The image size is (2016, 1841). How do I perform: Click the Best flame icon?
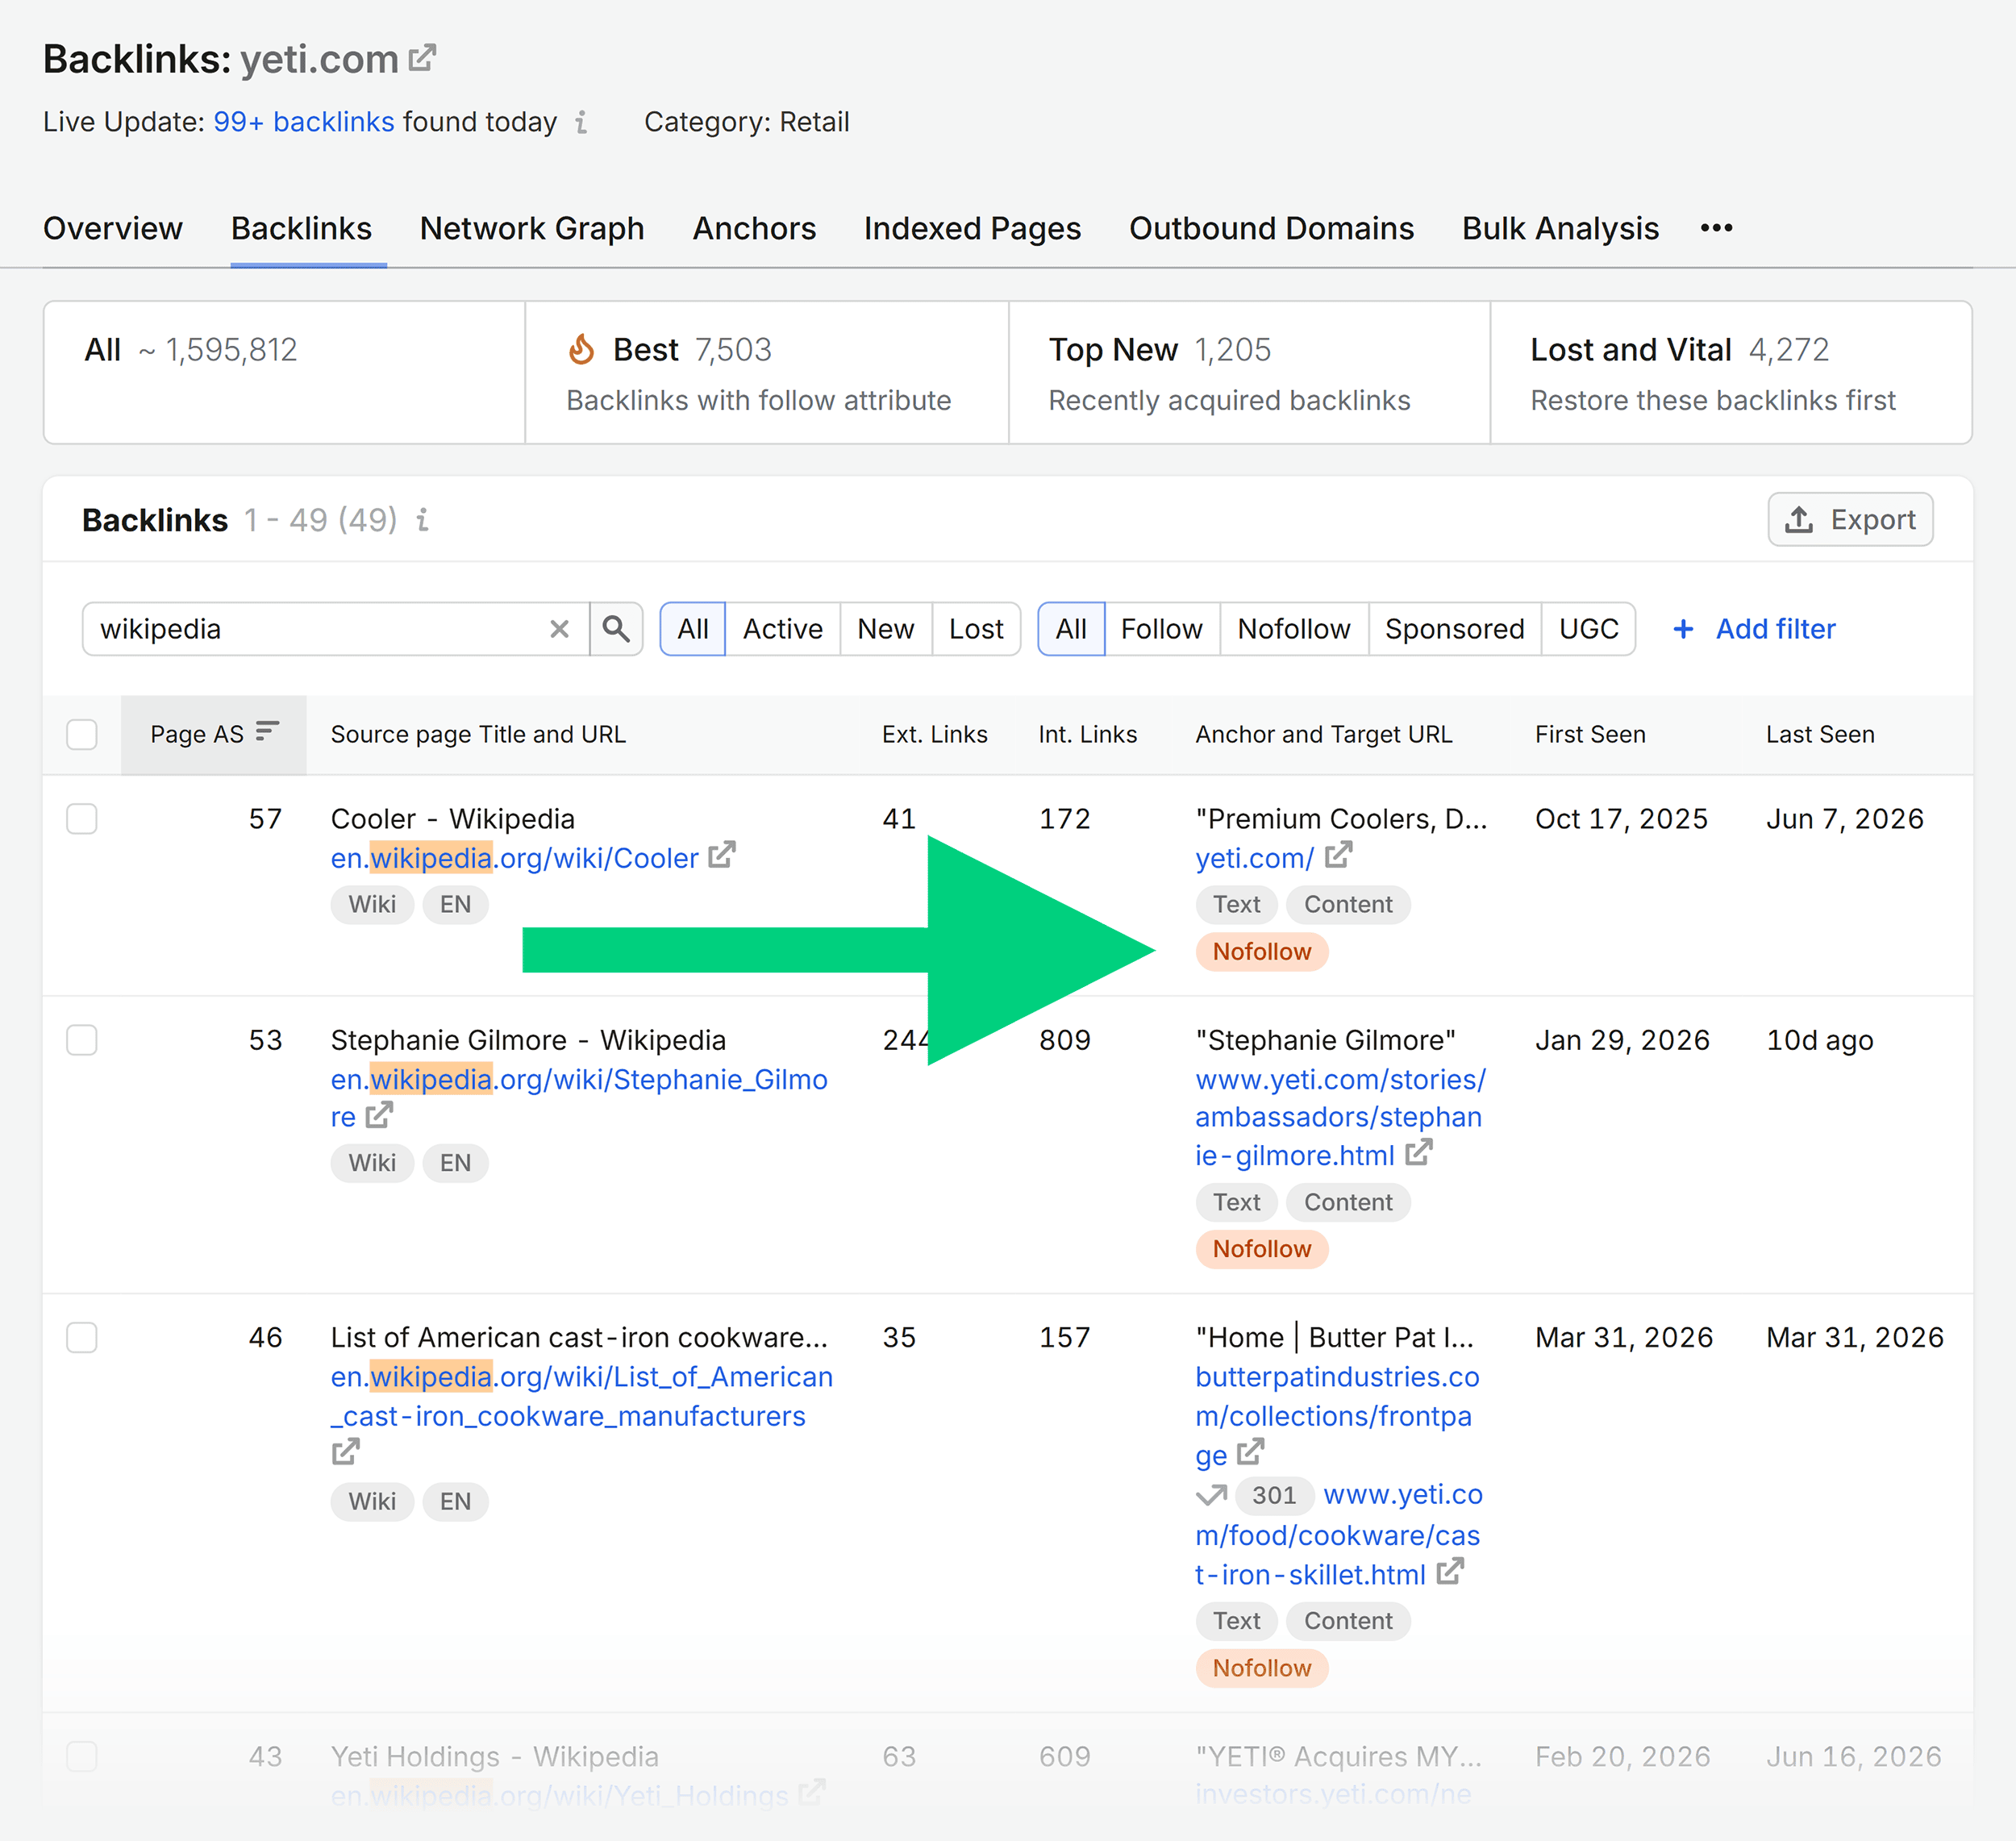point(581,350)
